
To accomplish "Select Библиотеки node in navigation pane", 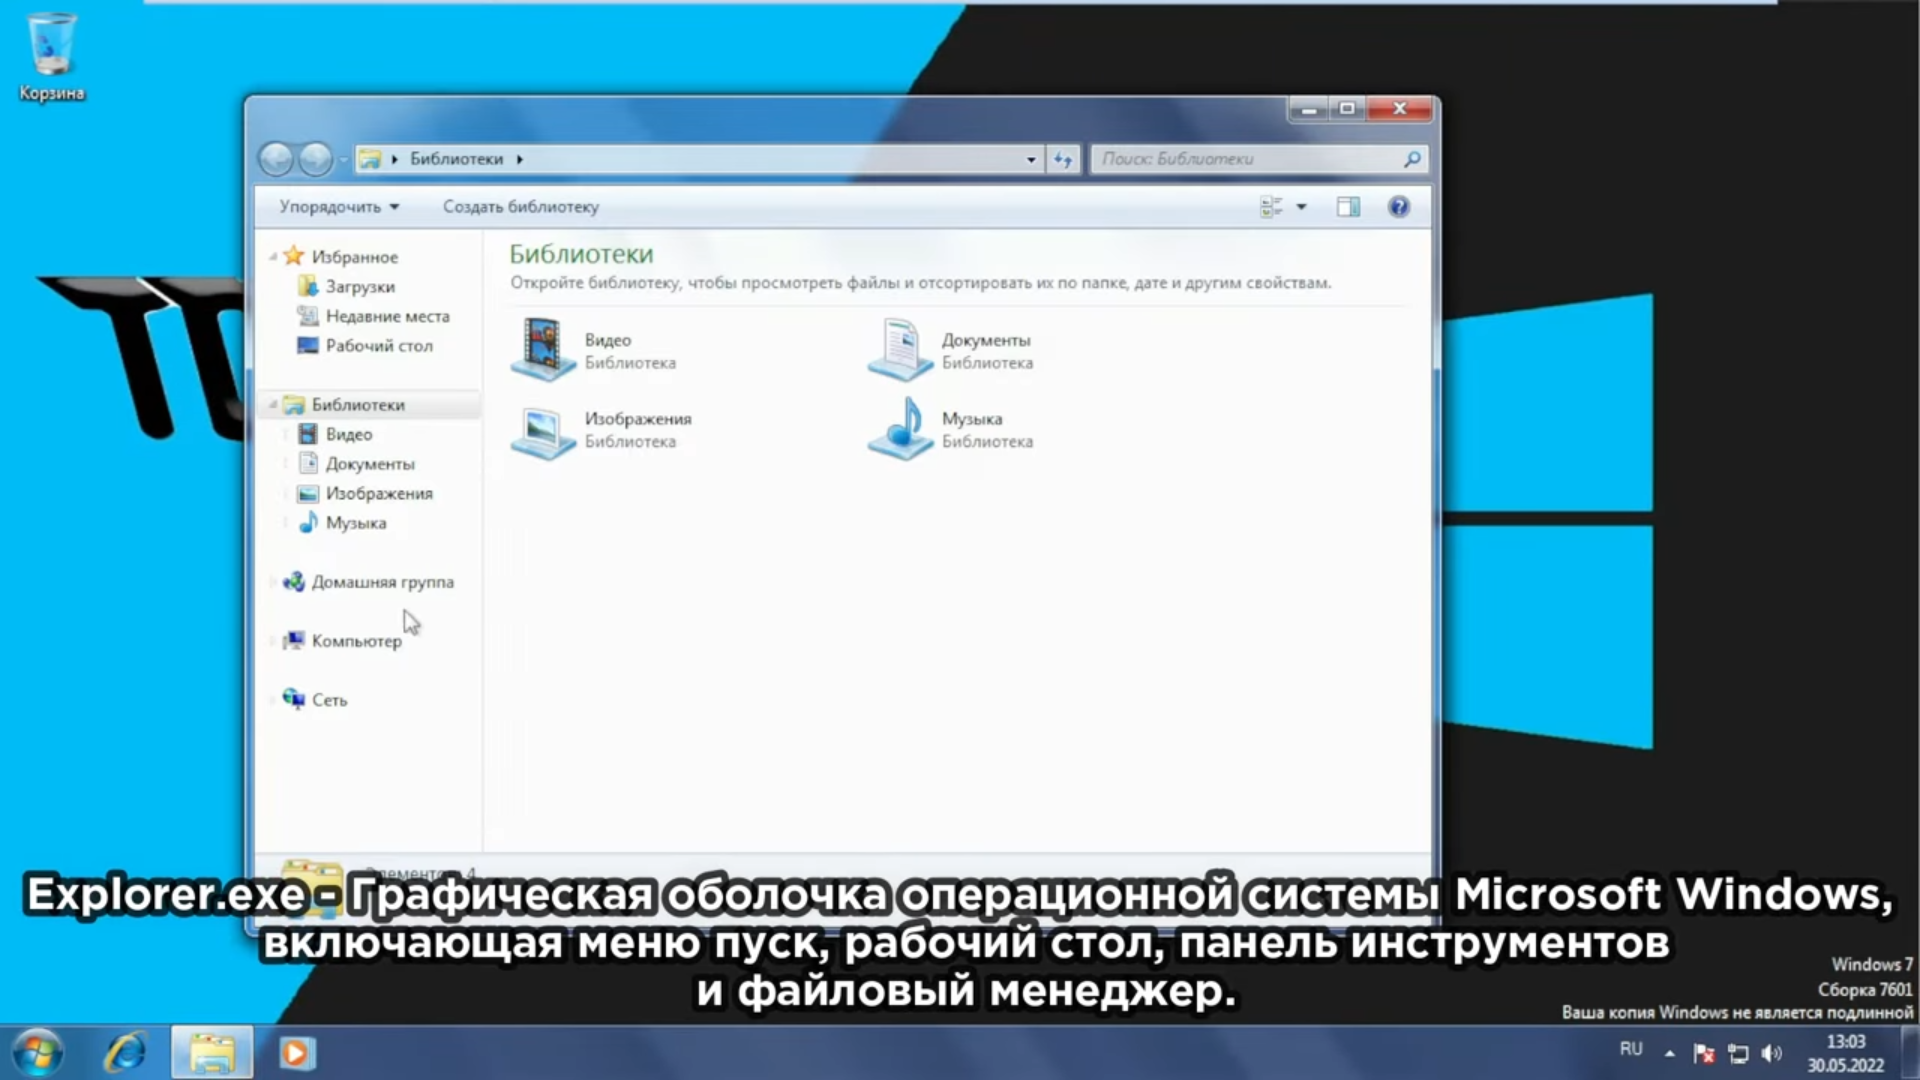I will pos(358,405).
